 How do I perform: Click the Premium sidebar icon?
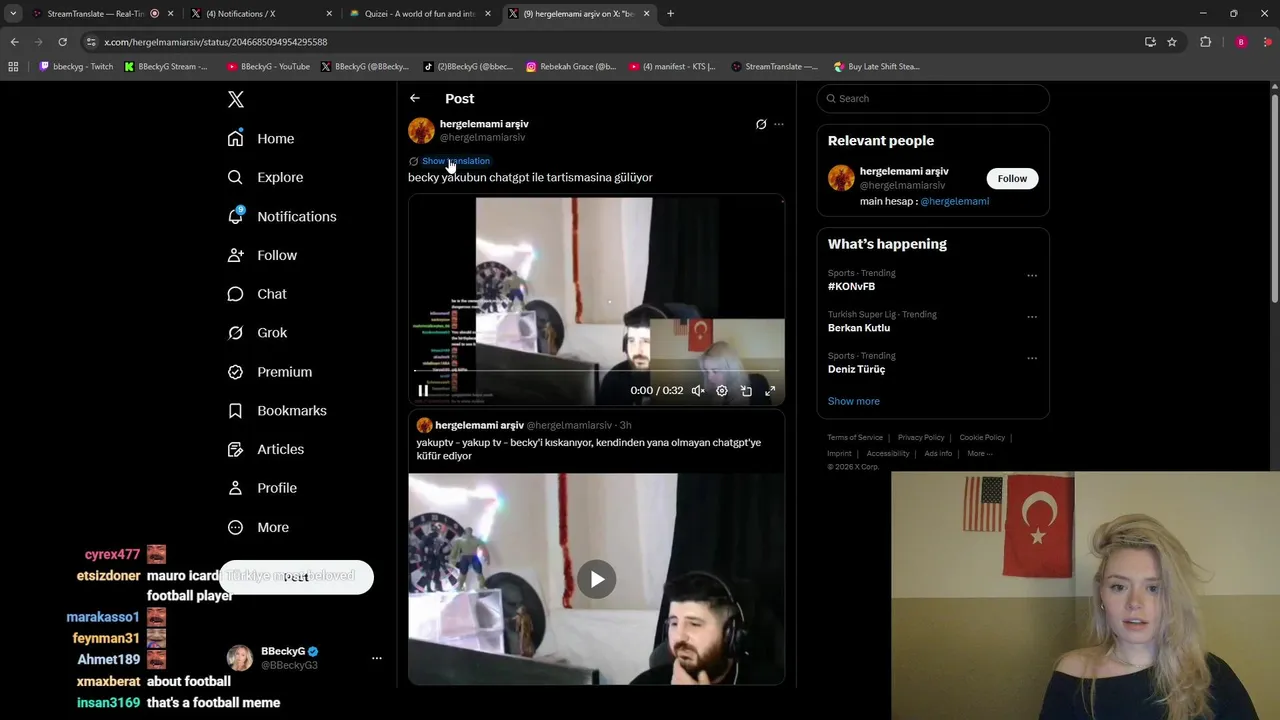pyautogui.click(x=235, y=372)
